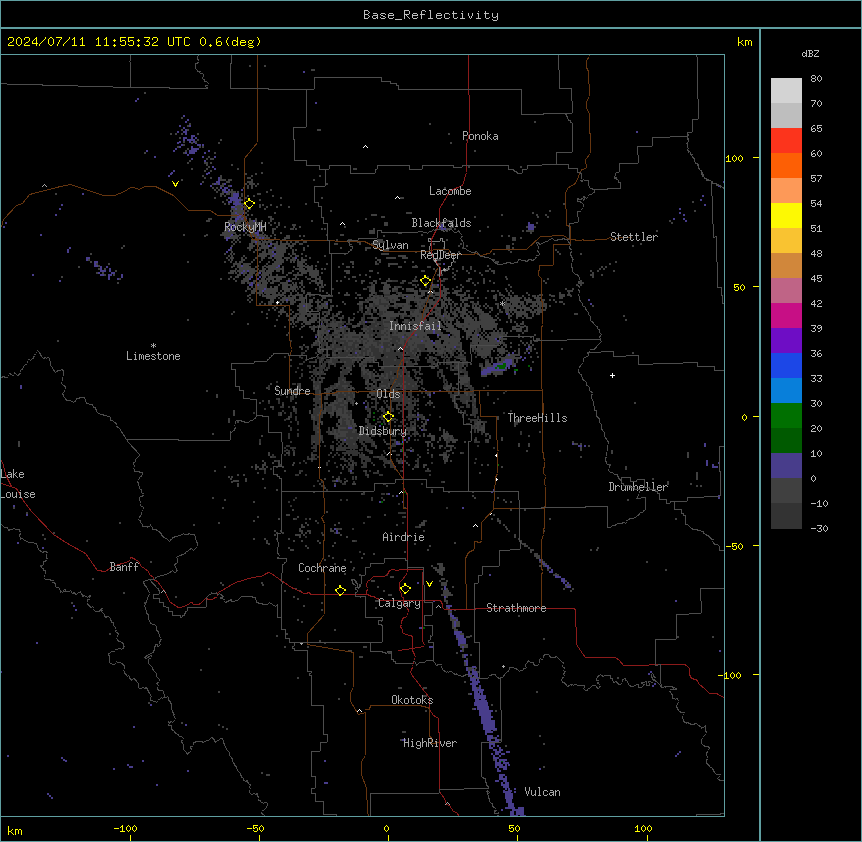Click the Blackfalds city label

tap(441, 223)
